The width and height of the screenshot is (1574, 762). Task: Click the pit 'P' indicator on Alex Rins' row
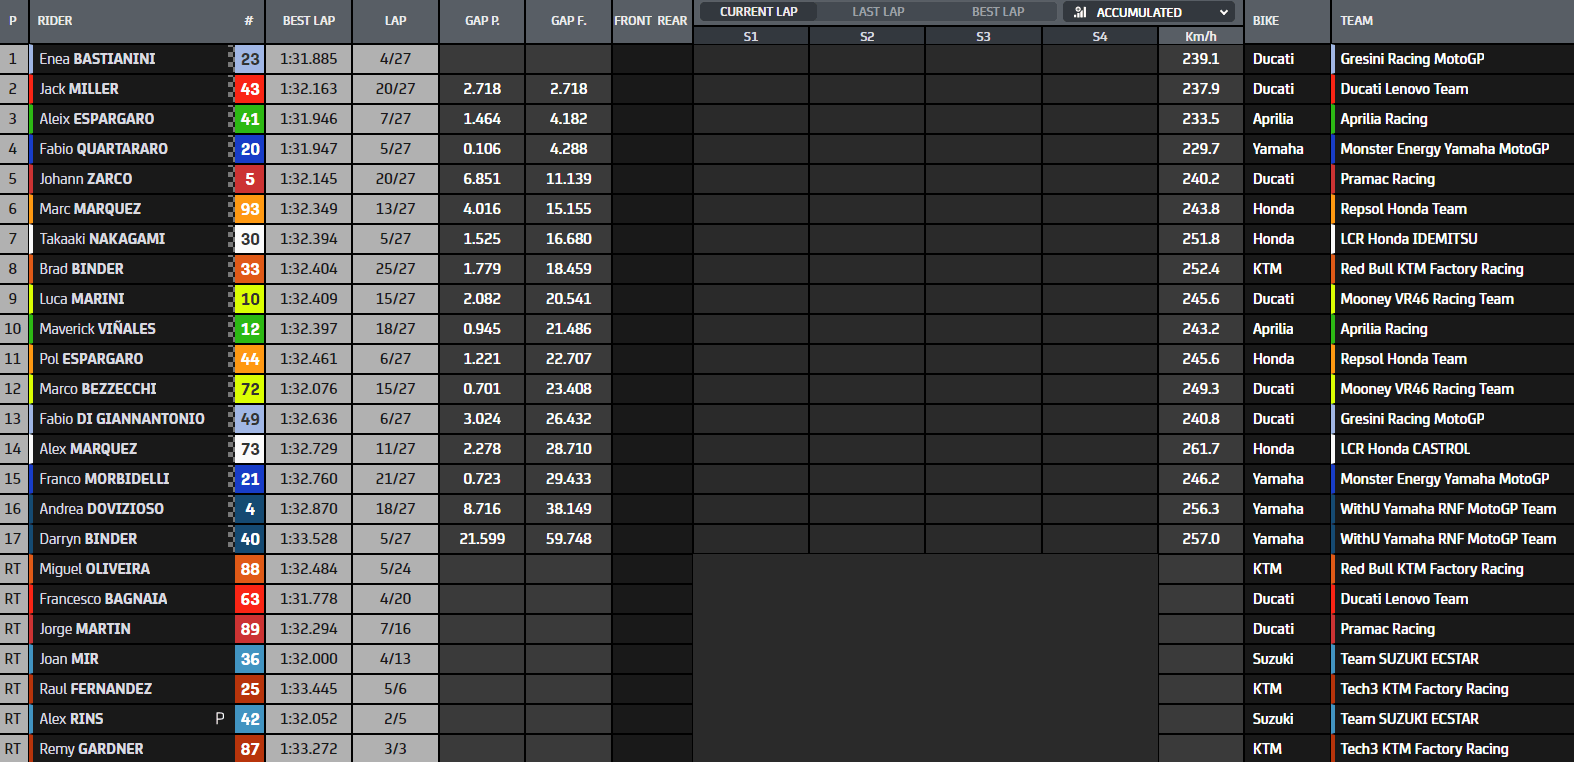(x=220, y=719)
